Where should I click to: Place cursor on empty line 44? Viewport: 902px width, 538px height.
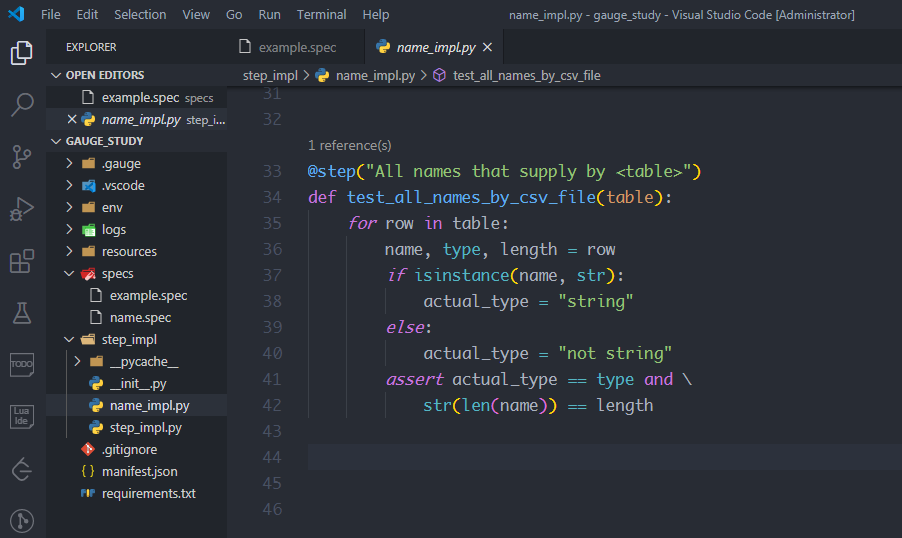pos(604,457)
